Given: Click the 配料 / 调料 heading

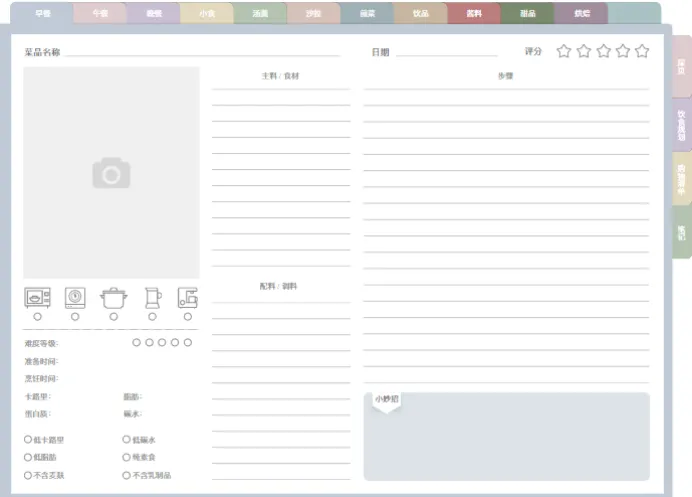Looking at the screenshot, I should [278, 286].
